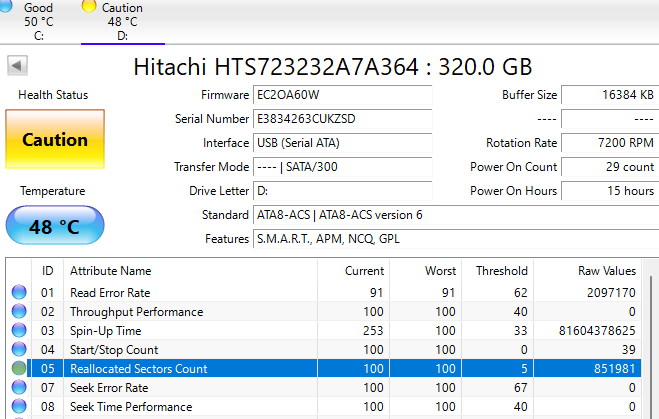Click the Caution health status button
Screen dimensions: 659x419
coord(55,139)
